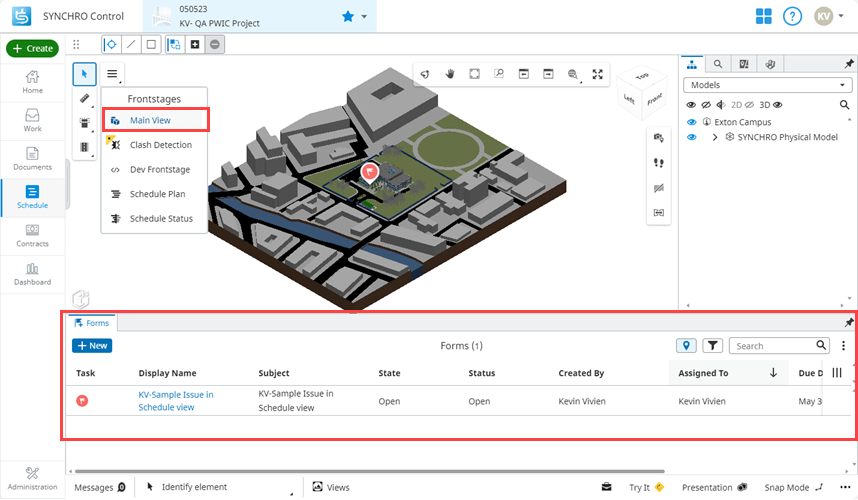858x500 pixels.
Task: Open KV-Sample Issue in Schedule view link
Action: [x=176, y=401]
